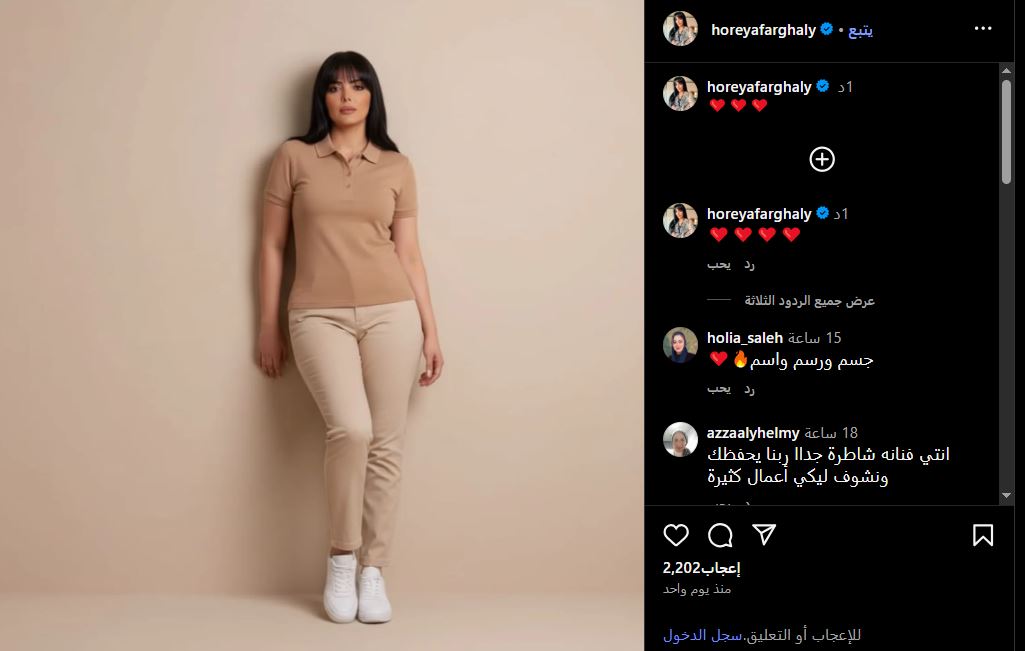Click the post photo of woman
This screenshot has height=651, width=1025.
click(322, 326)
